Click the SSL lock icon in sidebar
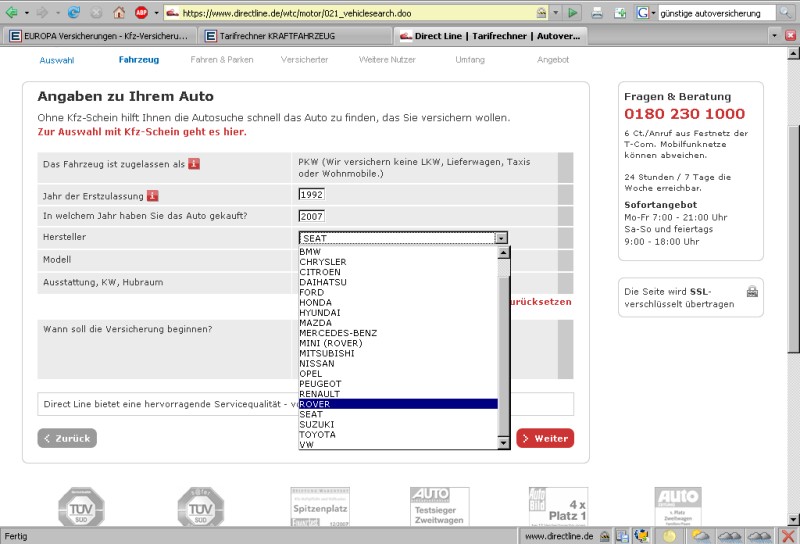This screenshot has width=800, height=544. [752, 291]
